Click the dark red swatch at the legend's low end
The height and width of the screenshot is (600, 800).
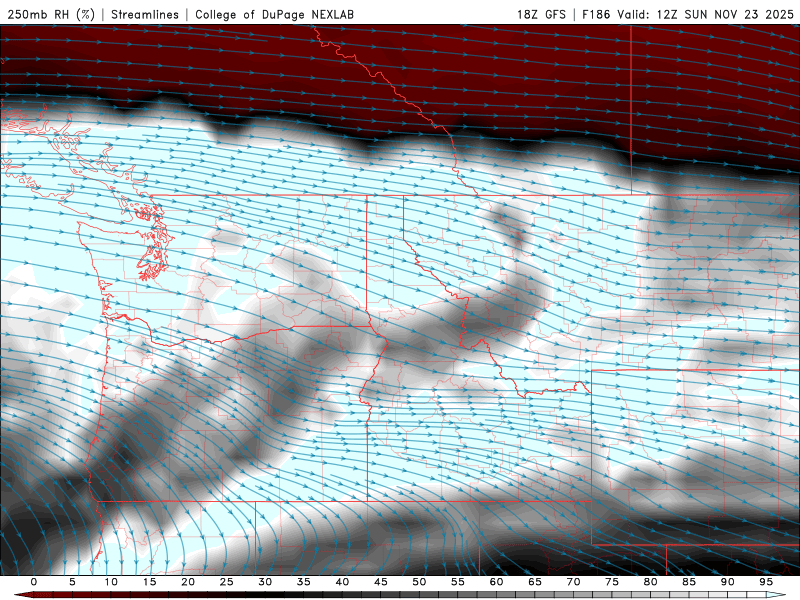24,595
